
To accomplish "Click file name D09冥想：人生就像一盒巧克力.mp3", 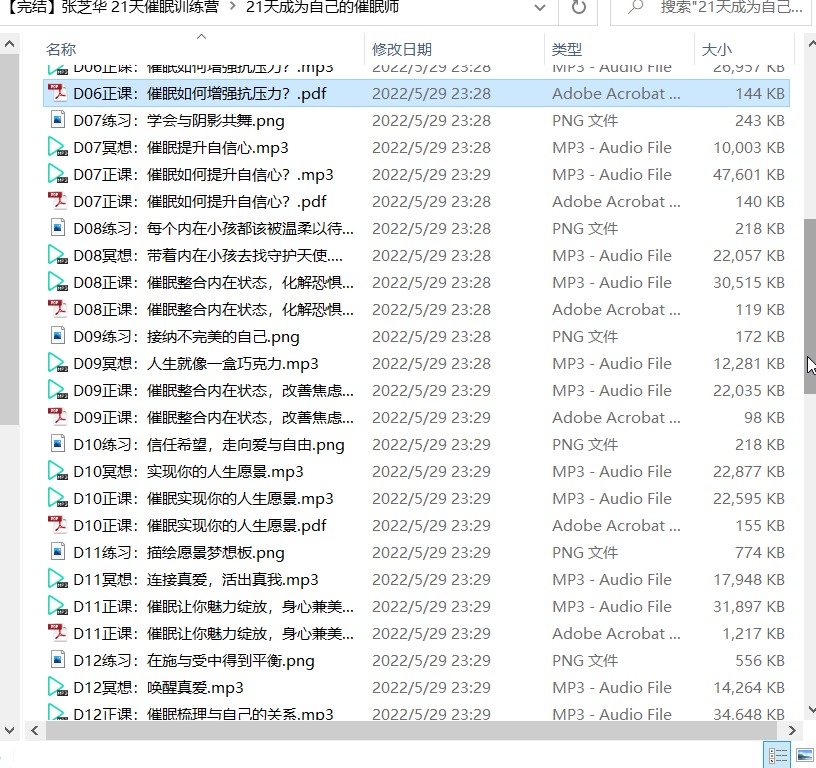I will (196, 364).
